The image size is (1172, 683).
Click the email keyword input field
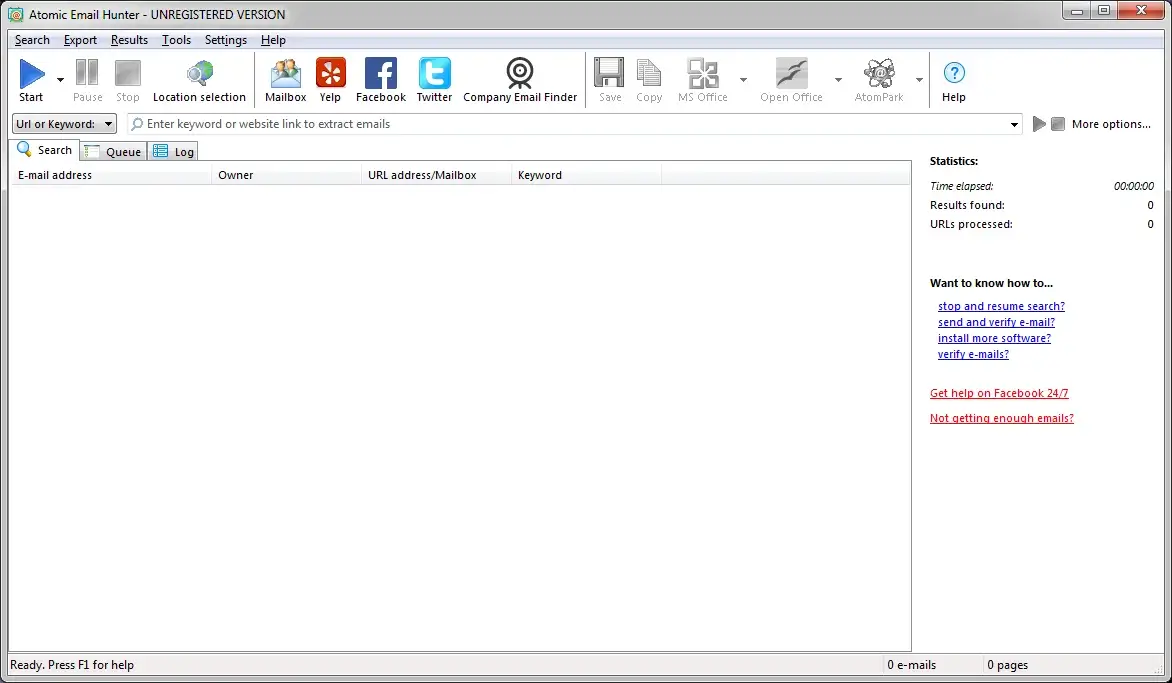coord(500,123)
